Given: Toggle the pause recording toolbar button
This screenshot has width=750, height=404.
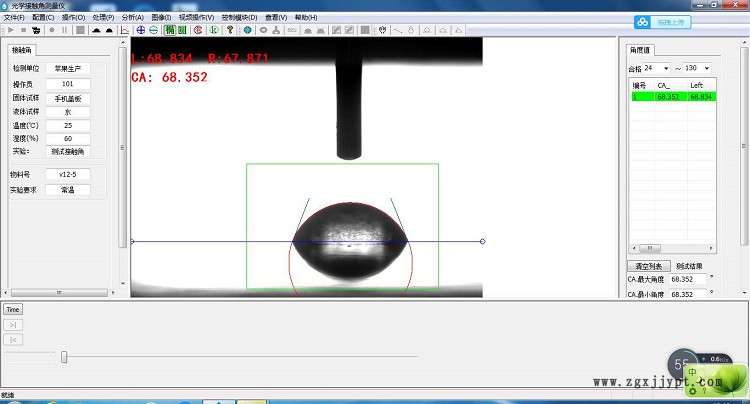Looking at the screenshot, I should point(65,30).
